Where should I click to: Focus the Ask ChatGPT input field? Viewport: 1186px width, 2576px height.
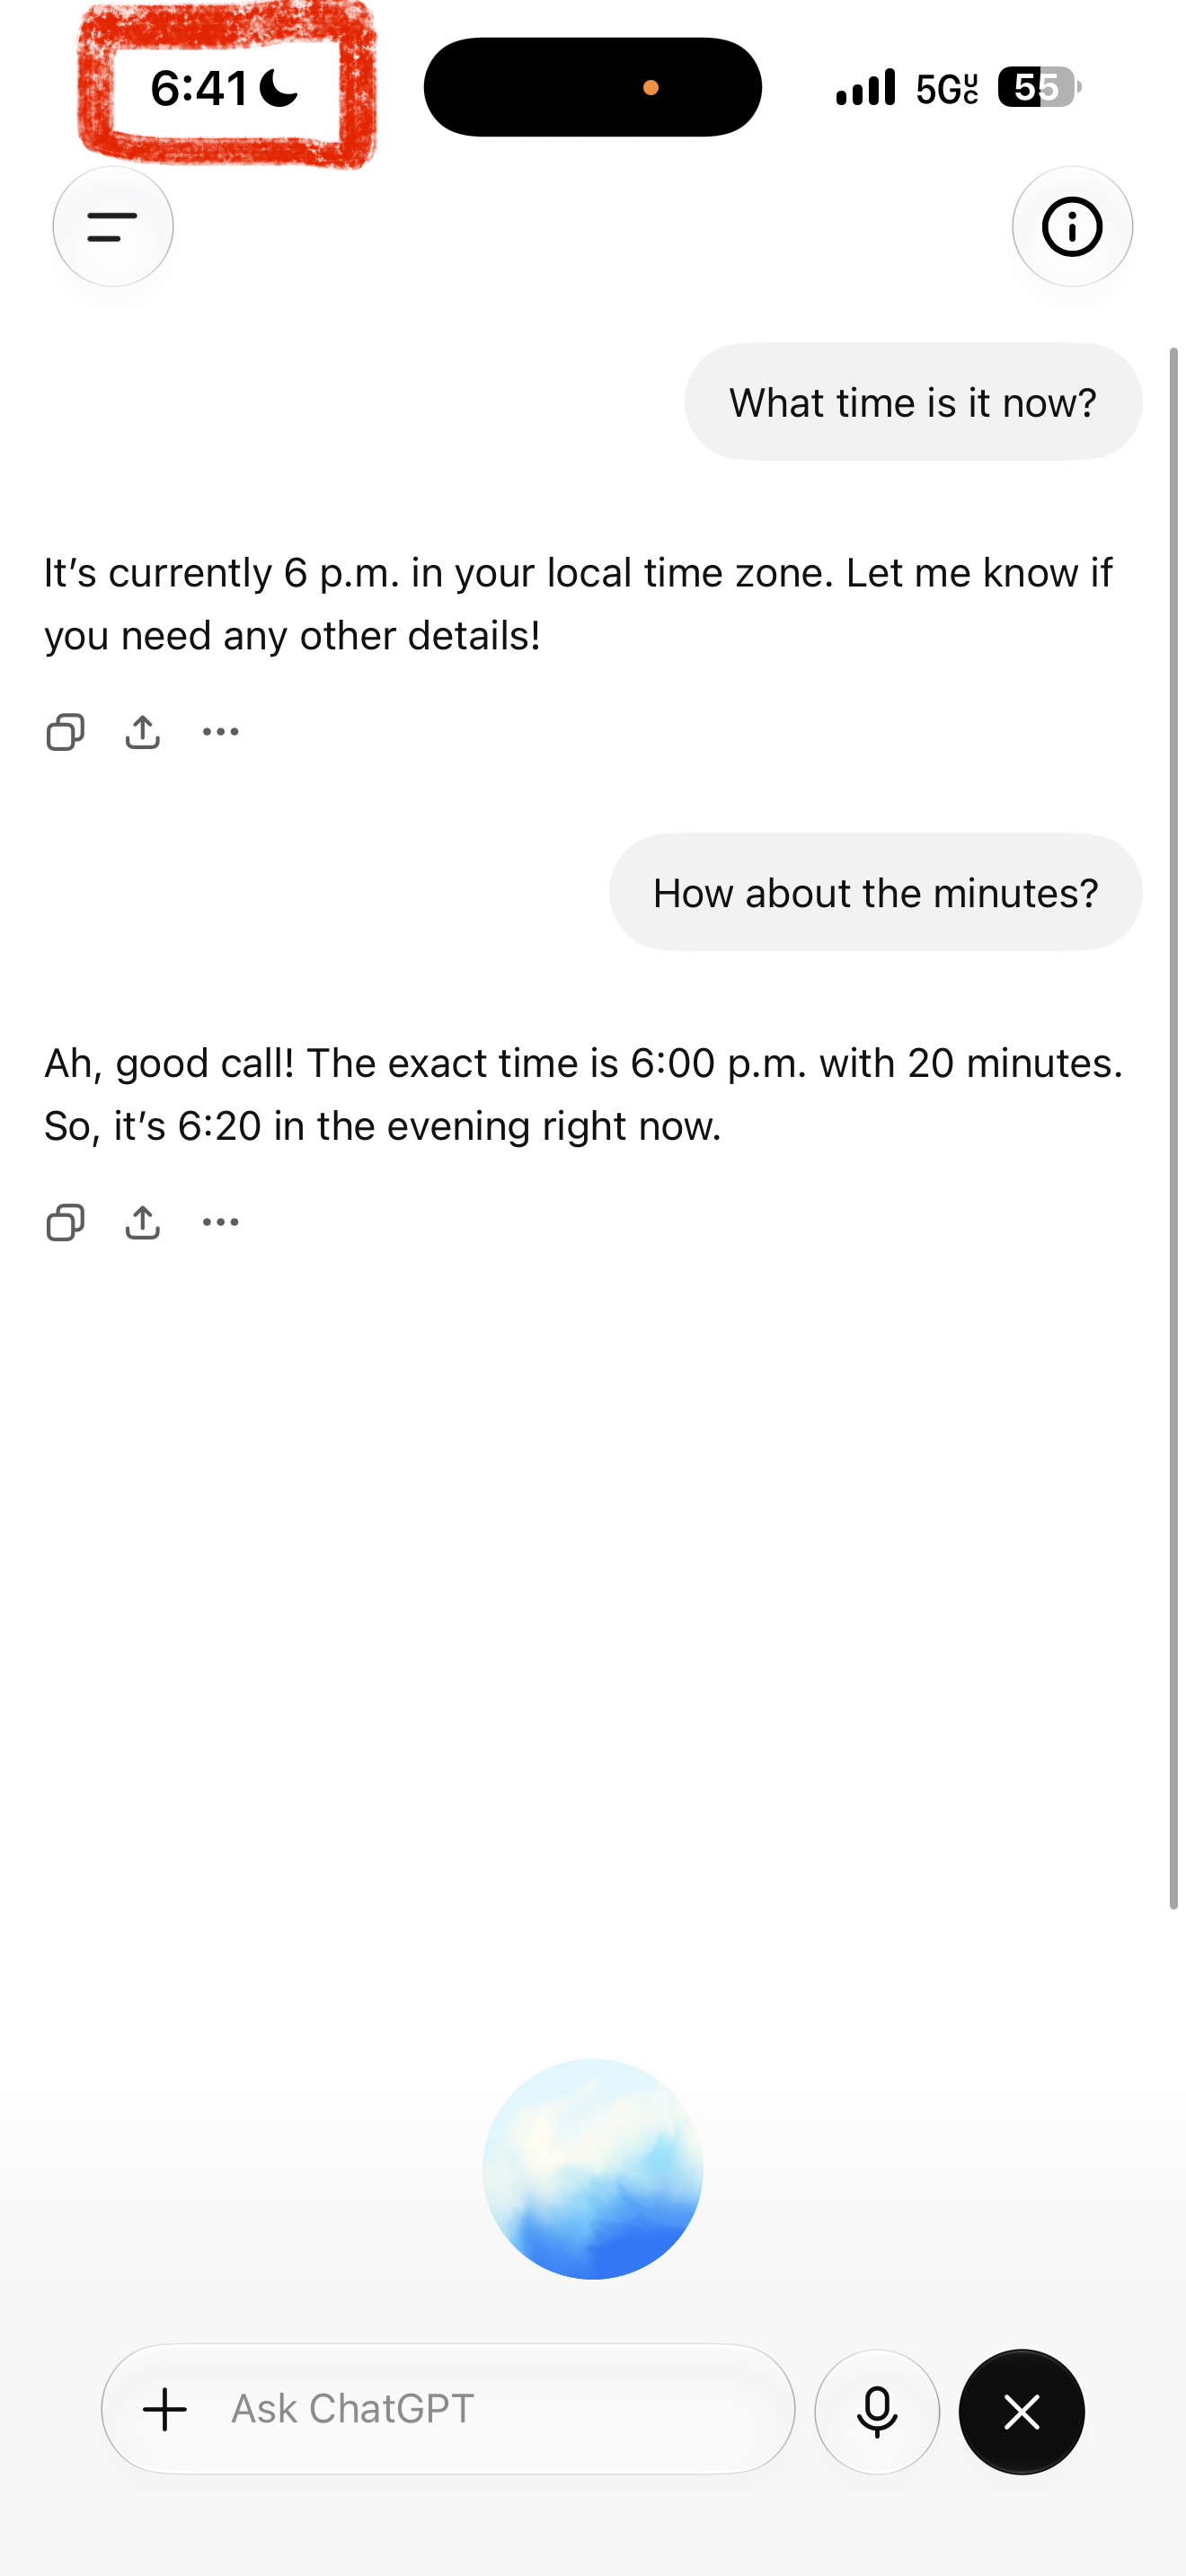pos(448,2409)
